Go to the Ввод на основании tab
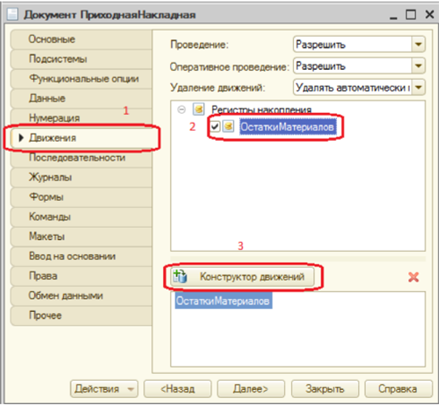The height and width of the screenshot is (405, 439). [x=81, y=256]
